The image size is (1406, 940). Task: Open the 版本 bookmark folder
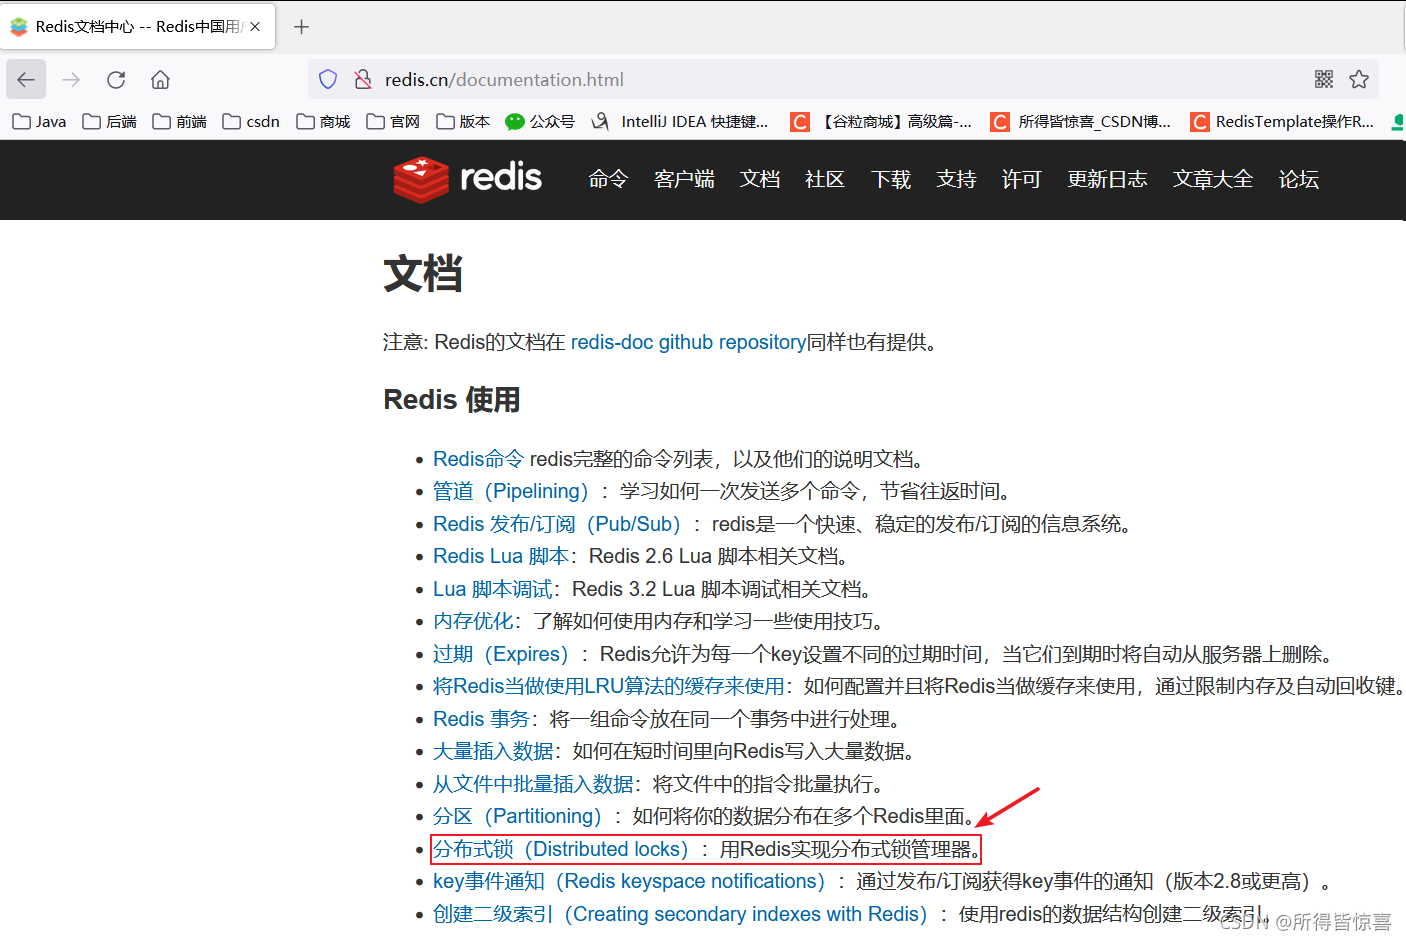point(464,122)
